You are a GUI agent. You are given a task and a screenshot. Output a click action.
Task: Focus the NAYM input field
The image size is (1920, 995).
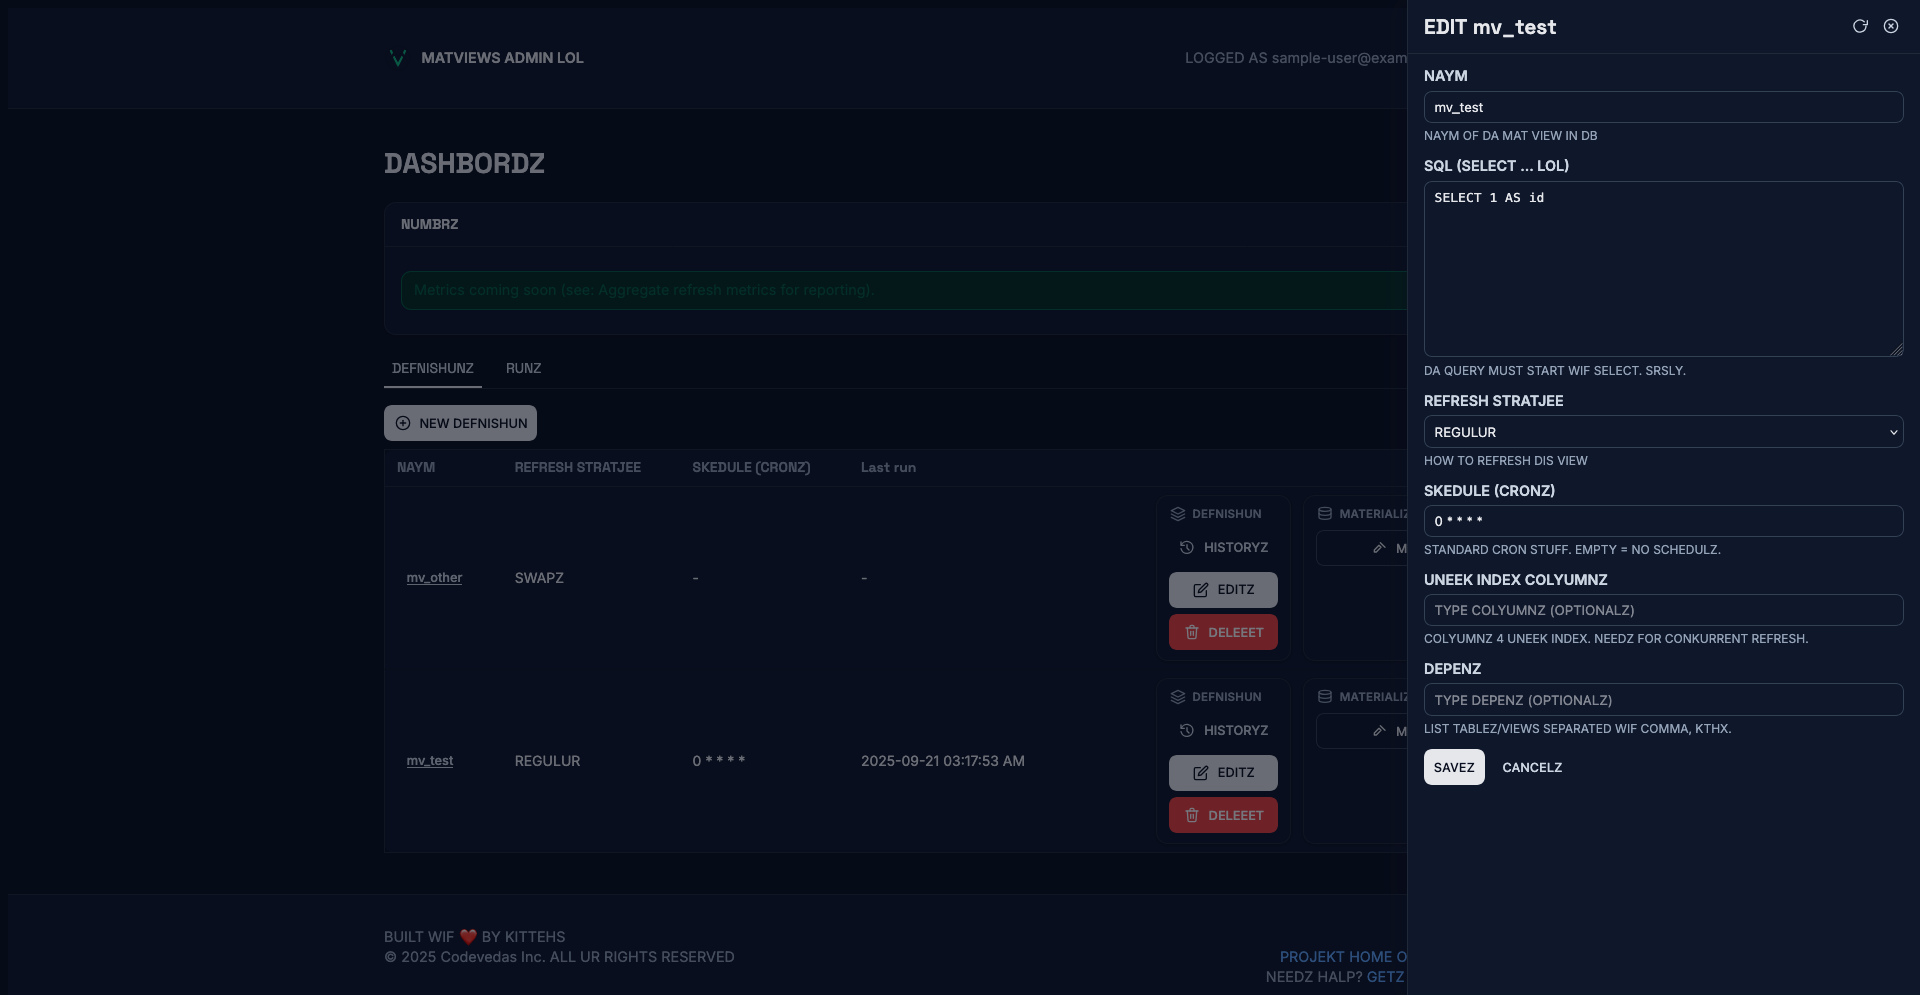[x=1662, y=107]
